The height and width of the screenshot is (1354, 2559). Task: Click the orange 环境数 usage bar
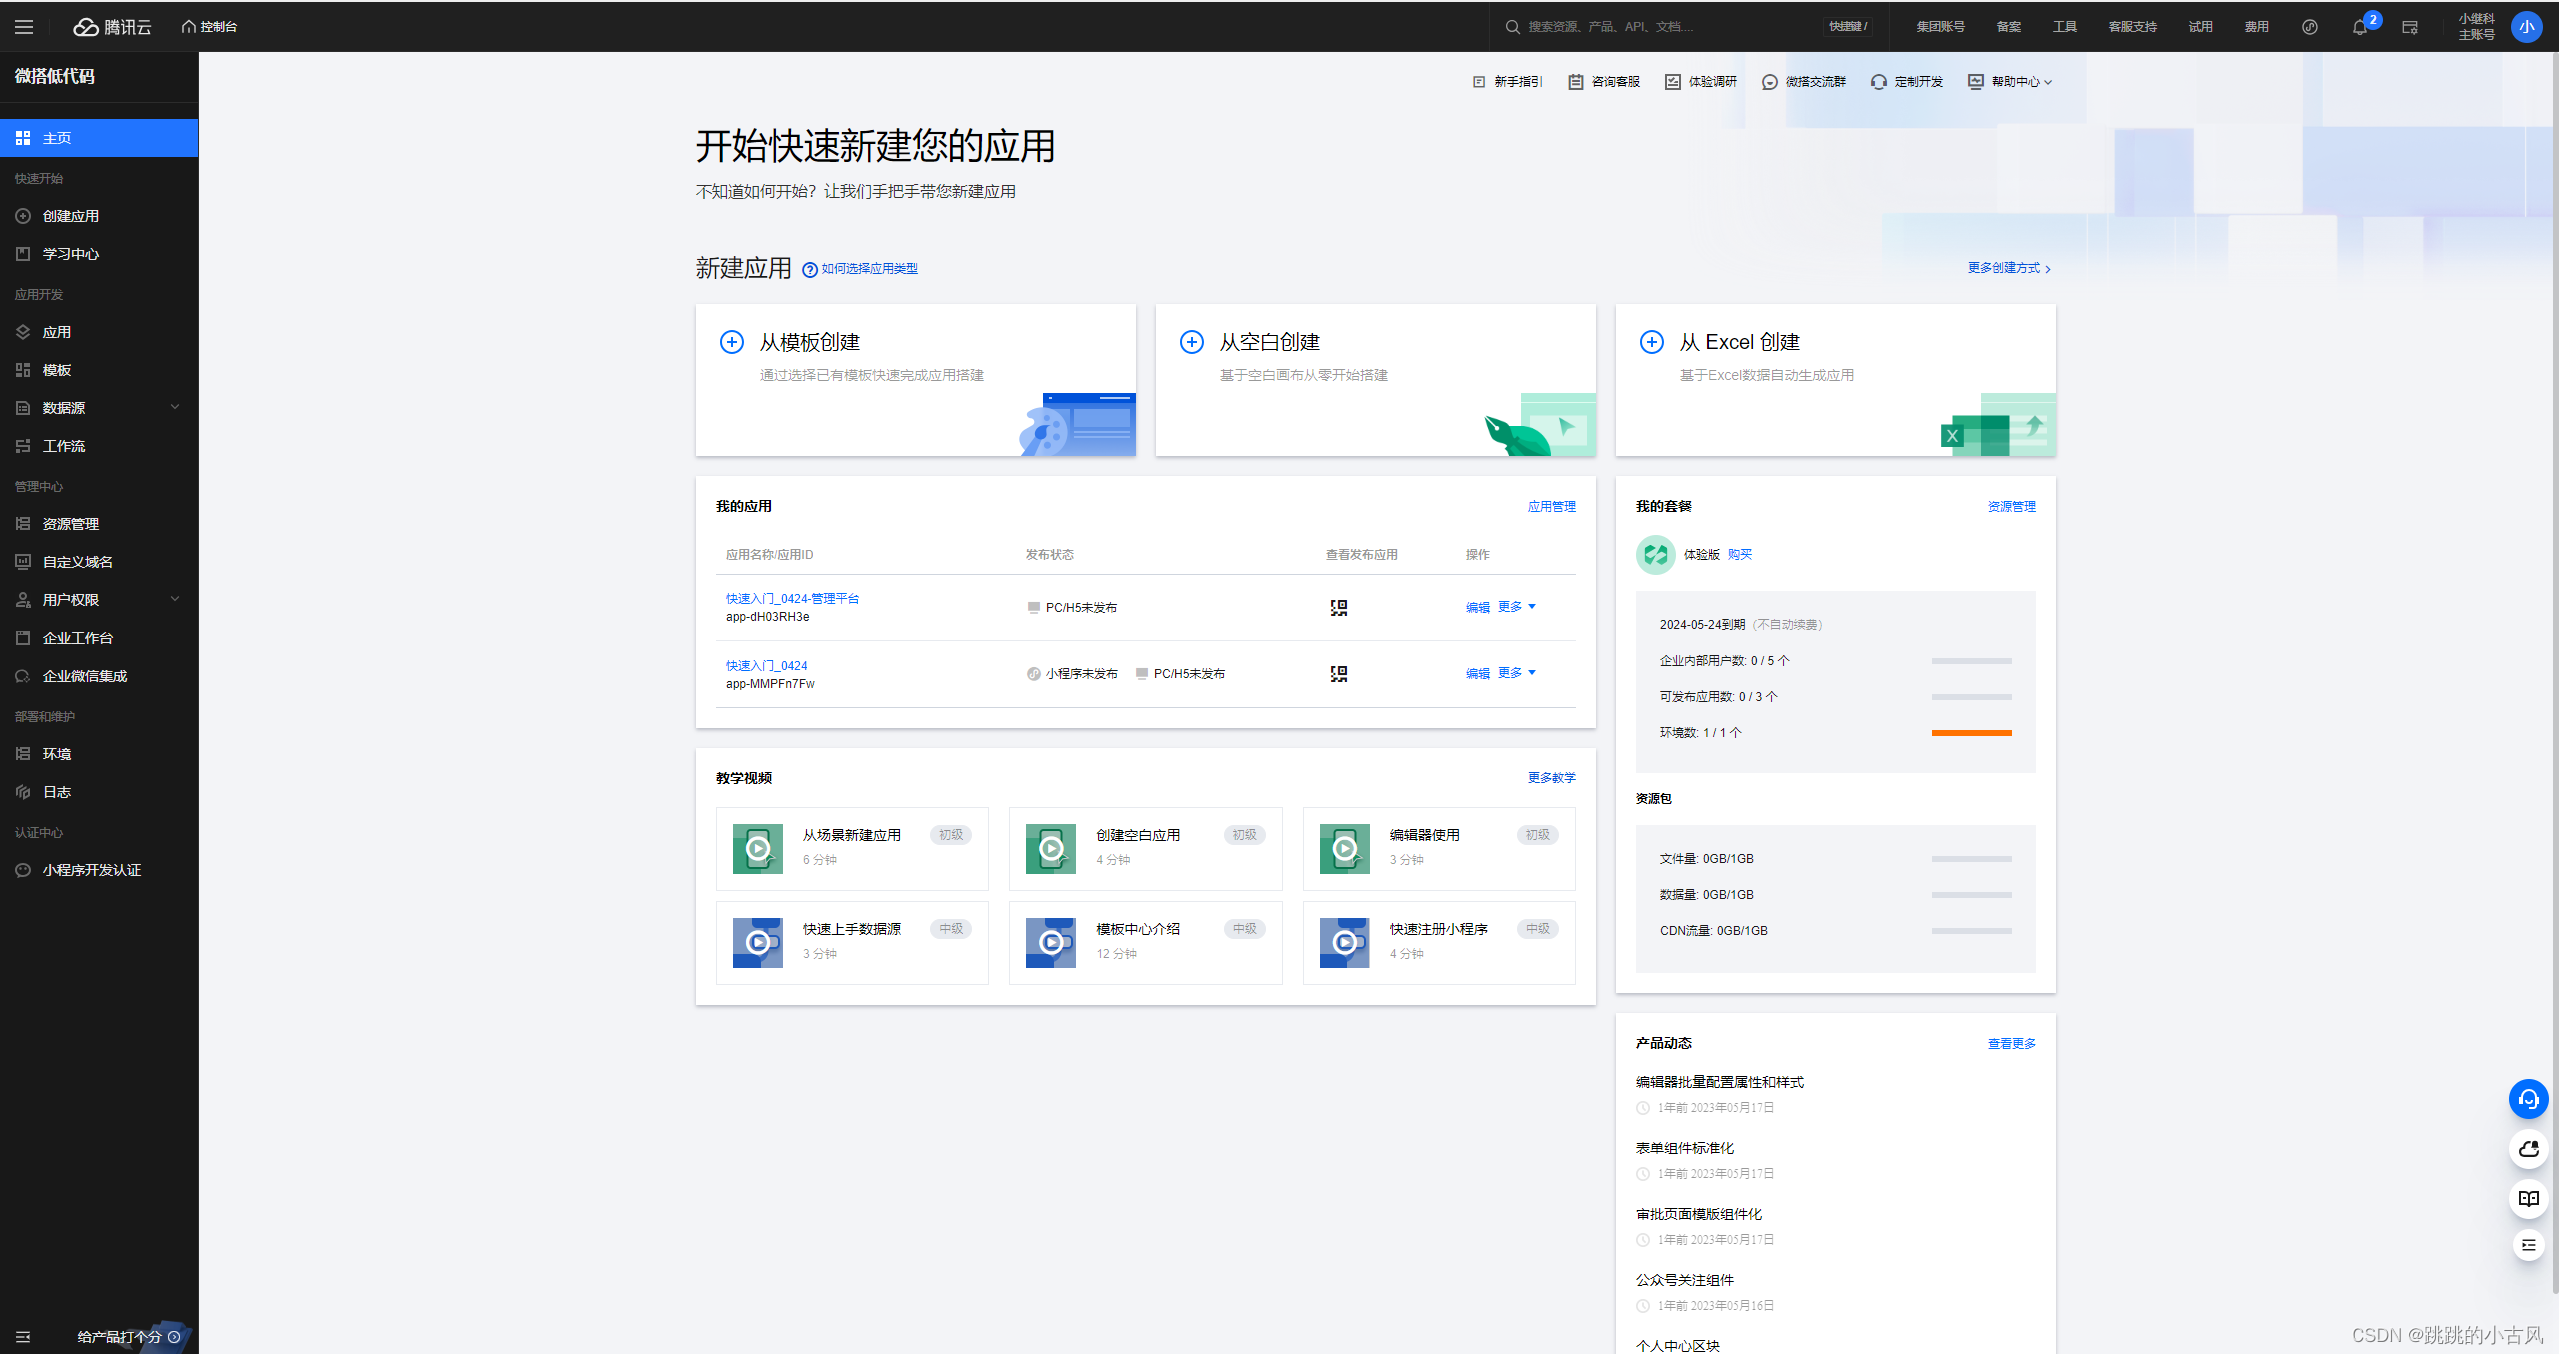(x=1971, y=733)
